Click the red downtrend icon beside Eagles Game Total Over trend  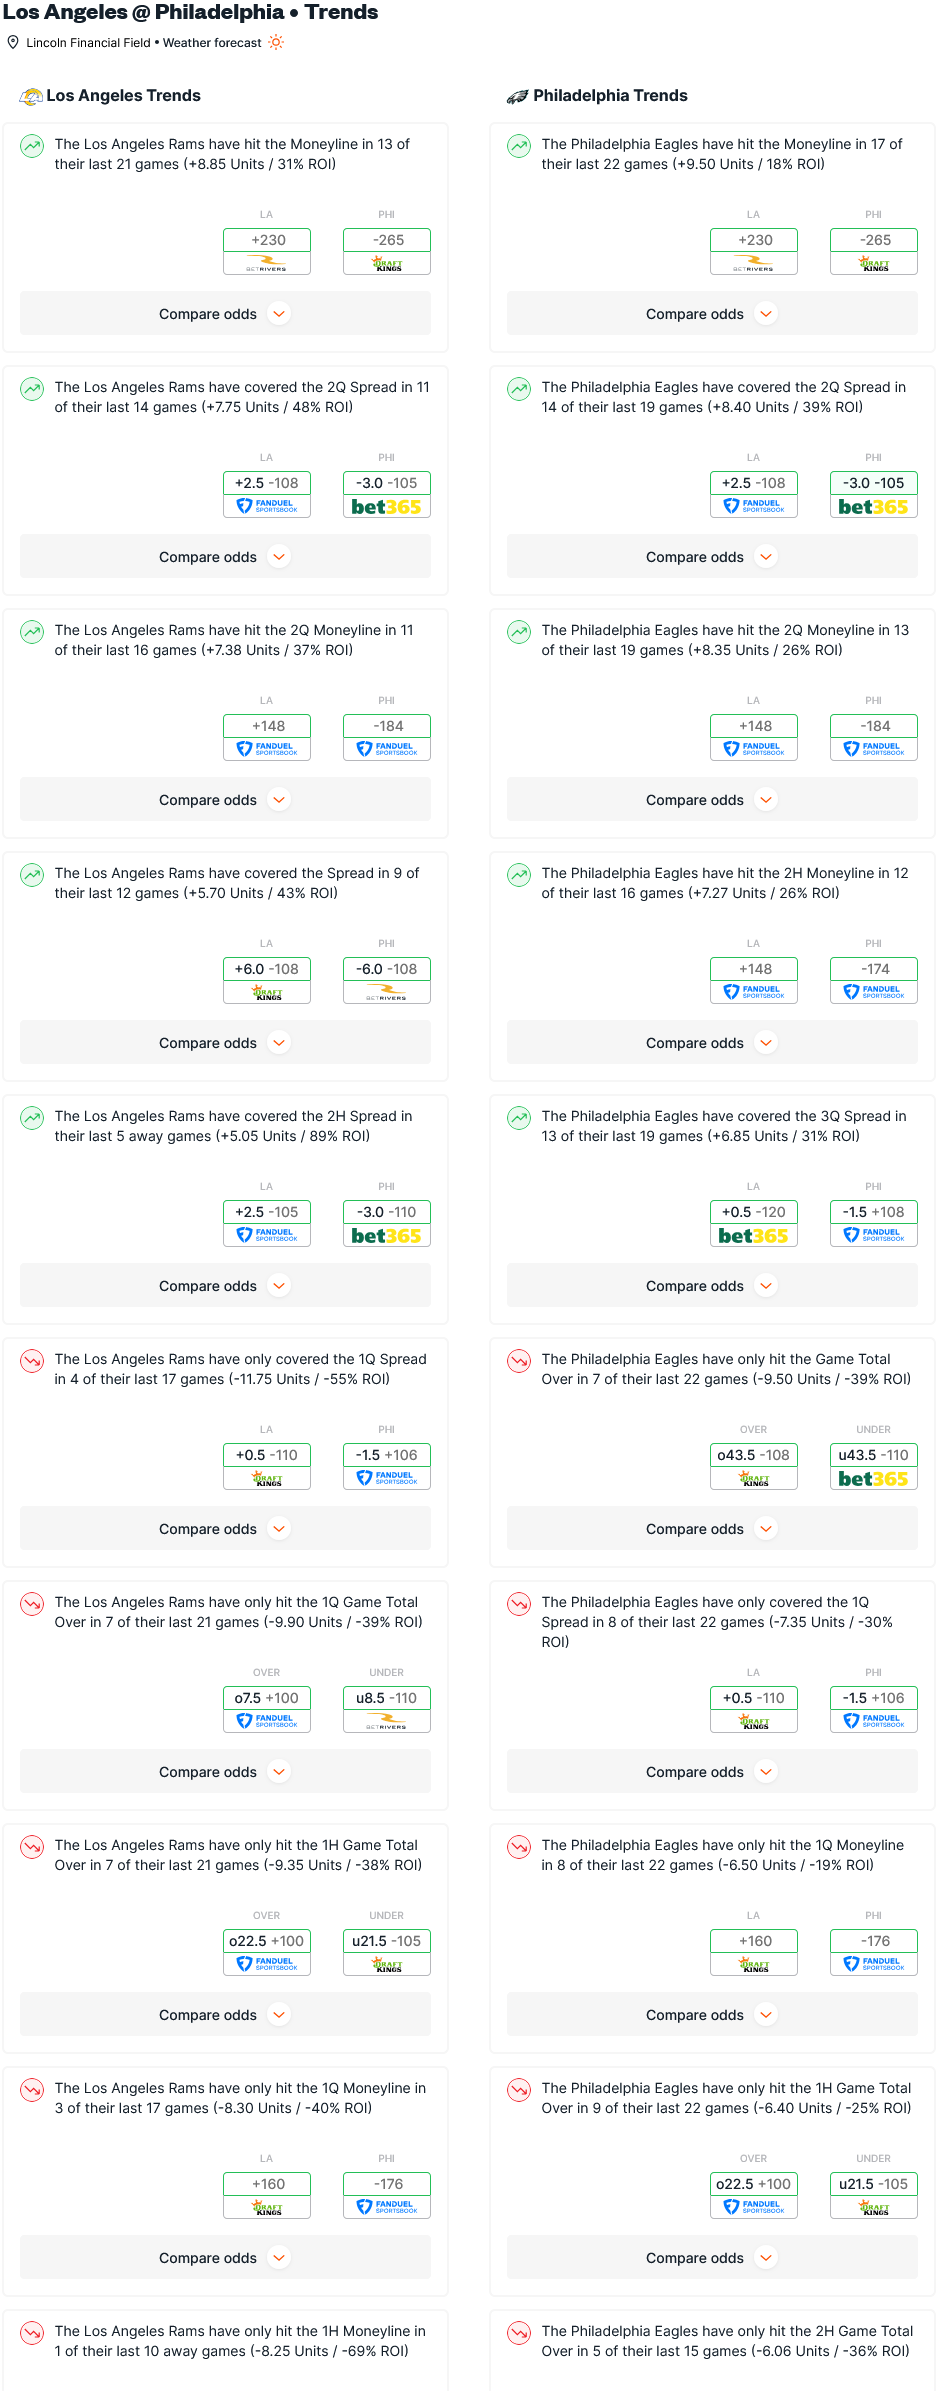pos(519,1361)
